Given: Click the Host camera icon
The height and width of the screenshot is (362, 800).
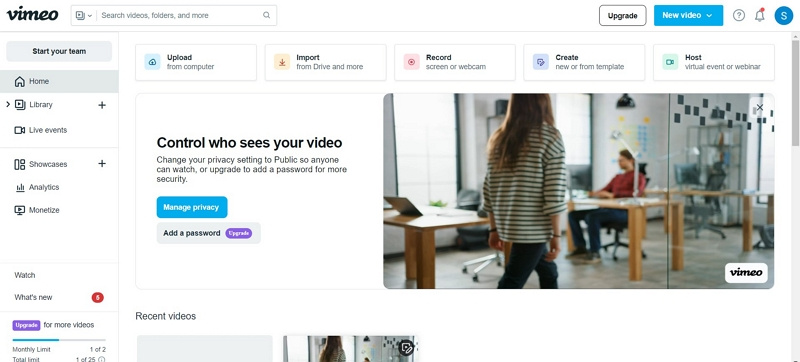Looking at the screenshot, I should point(670,62).
